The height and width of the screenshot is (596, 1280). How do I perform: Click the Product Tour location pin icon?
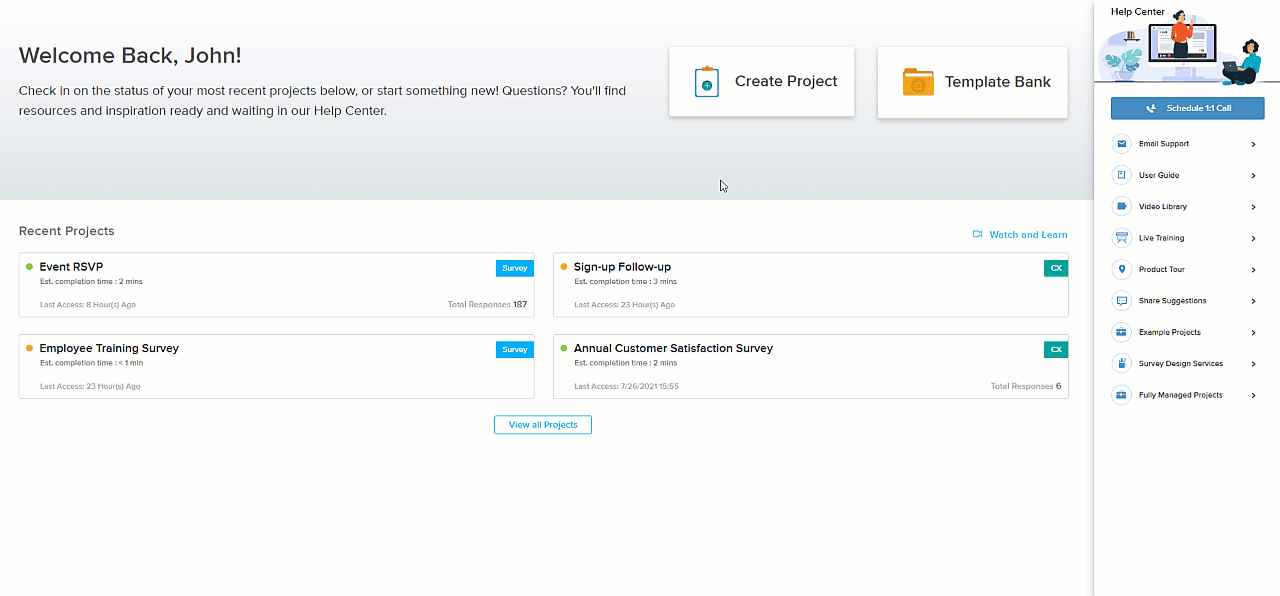coord(1121,270)
